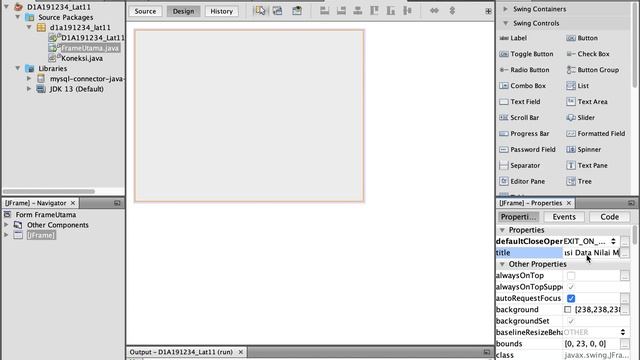Pick Button Group component from palette
The height and width of the screenshot is (360, 640).
[x=593, y=70]
